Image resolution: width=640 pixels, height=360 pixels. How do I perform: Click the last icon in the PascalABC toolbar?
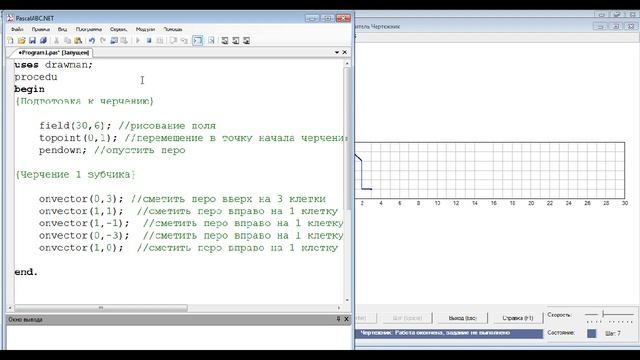tap(246, 40)
